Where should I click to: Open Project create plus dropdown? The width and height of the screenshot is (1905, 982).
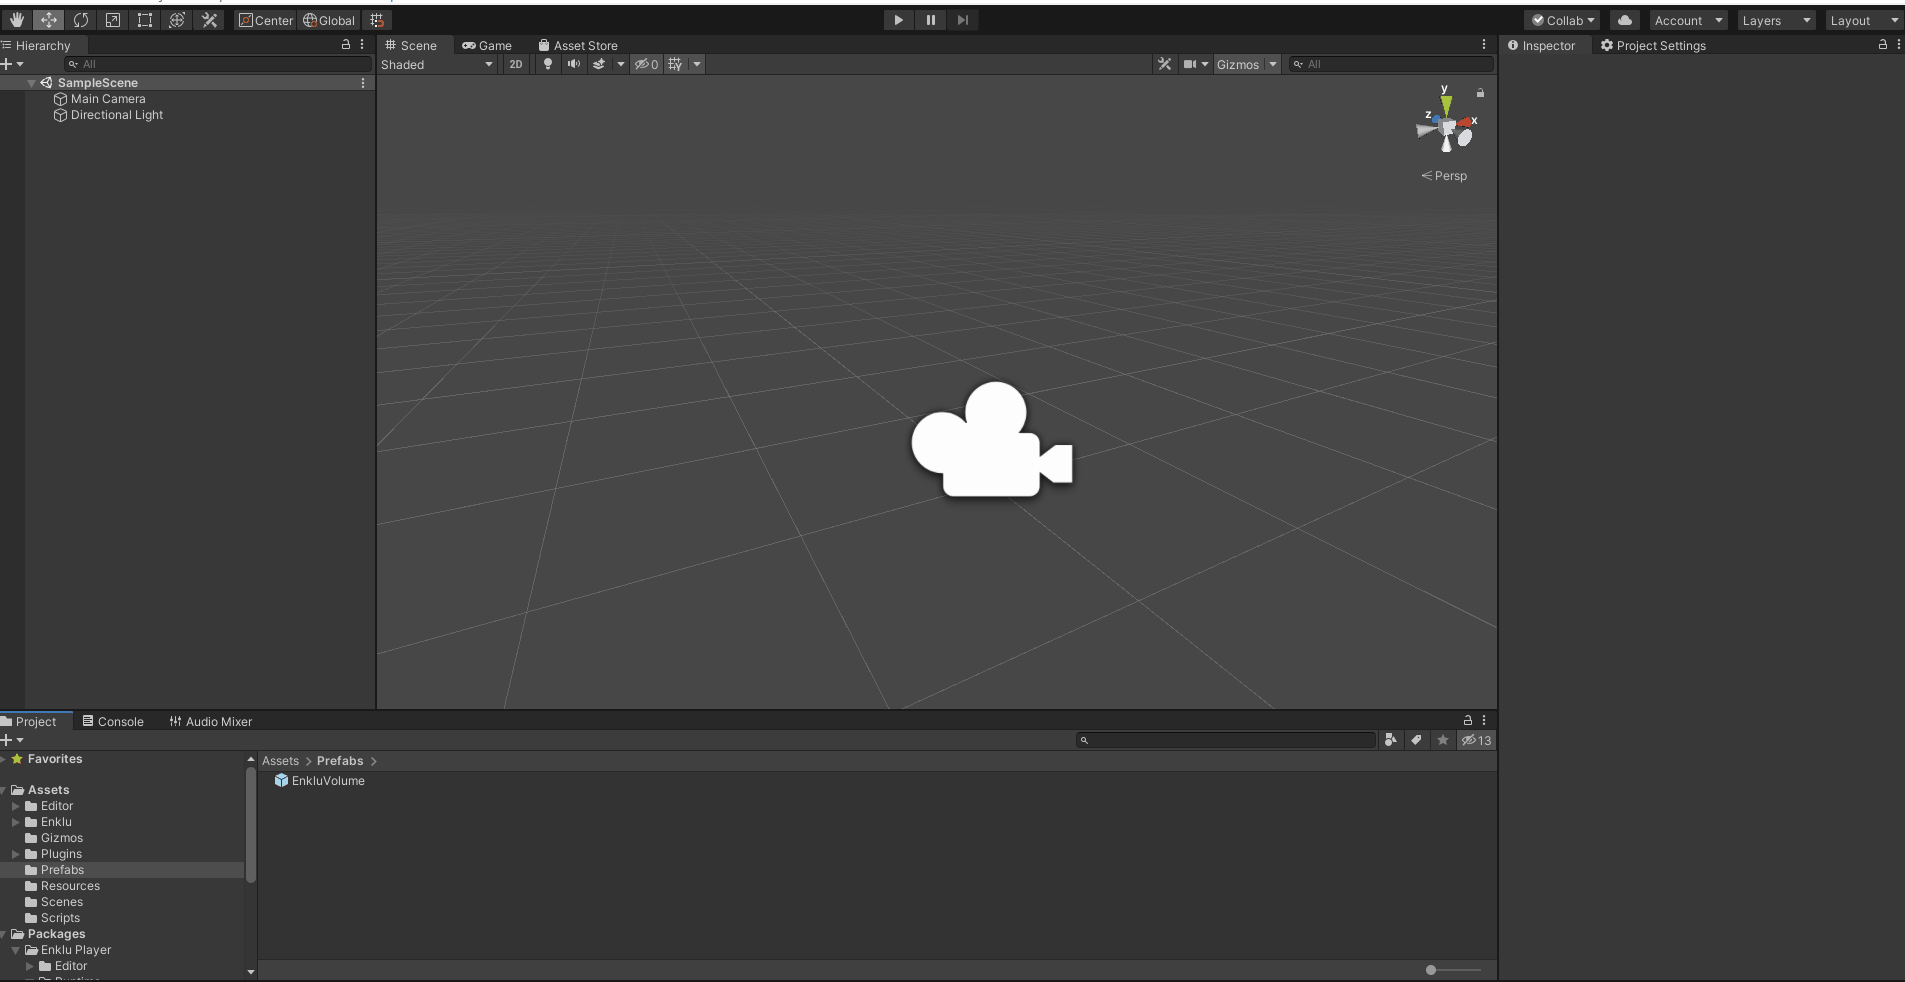(x=12, y=740)
